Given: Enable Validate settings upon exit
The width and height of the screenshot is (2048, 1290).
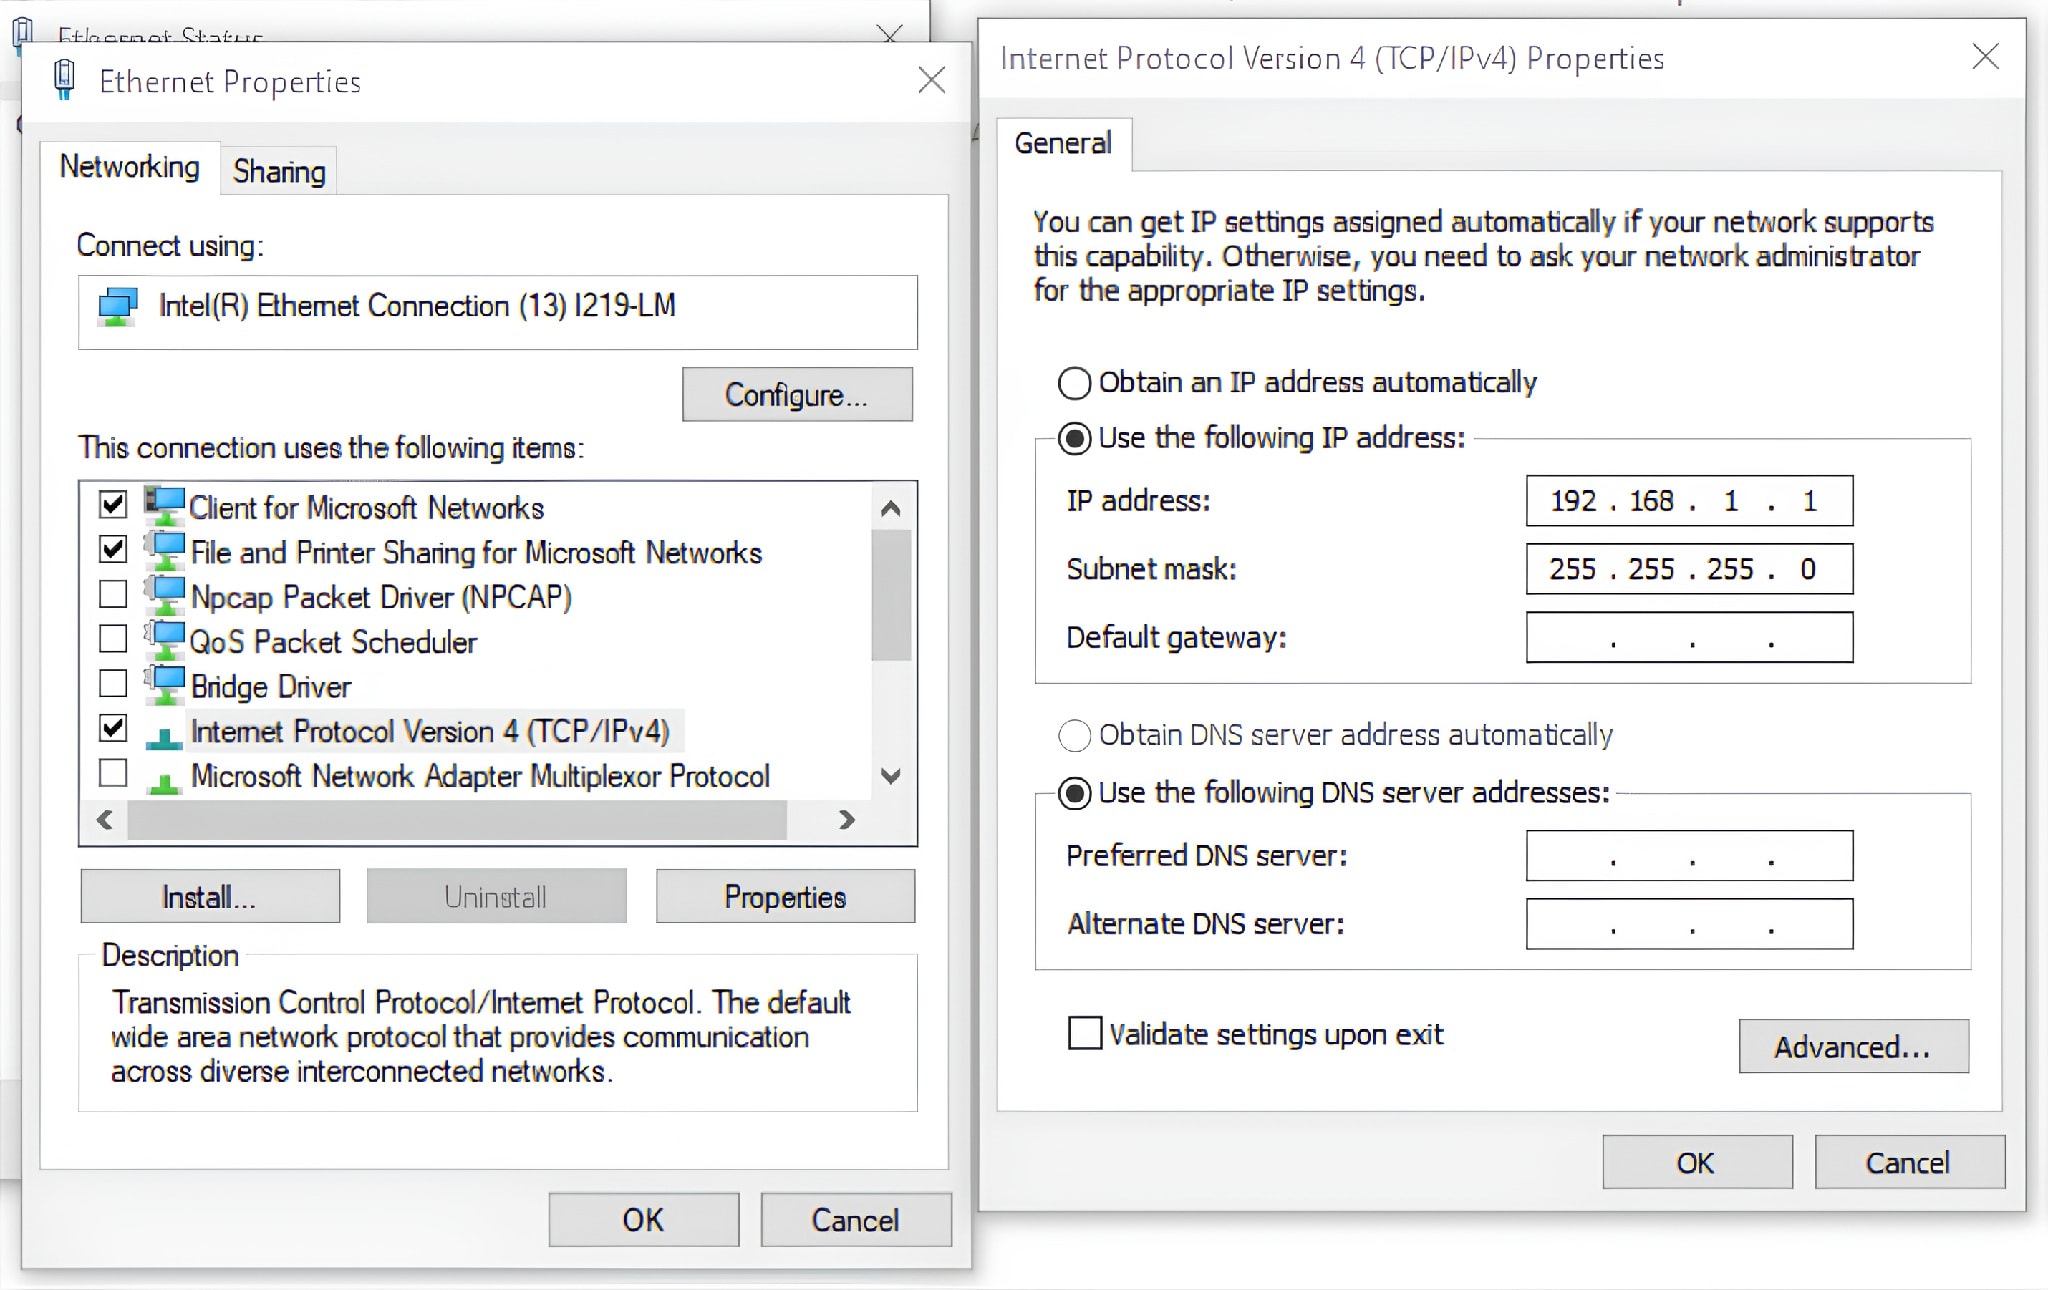Looking at the screenshot, I should click(1083, 1033).
